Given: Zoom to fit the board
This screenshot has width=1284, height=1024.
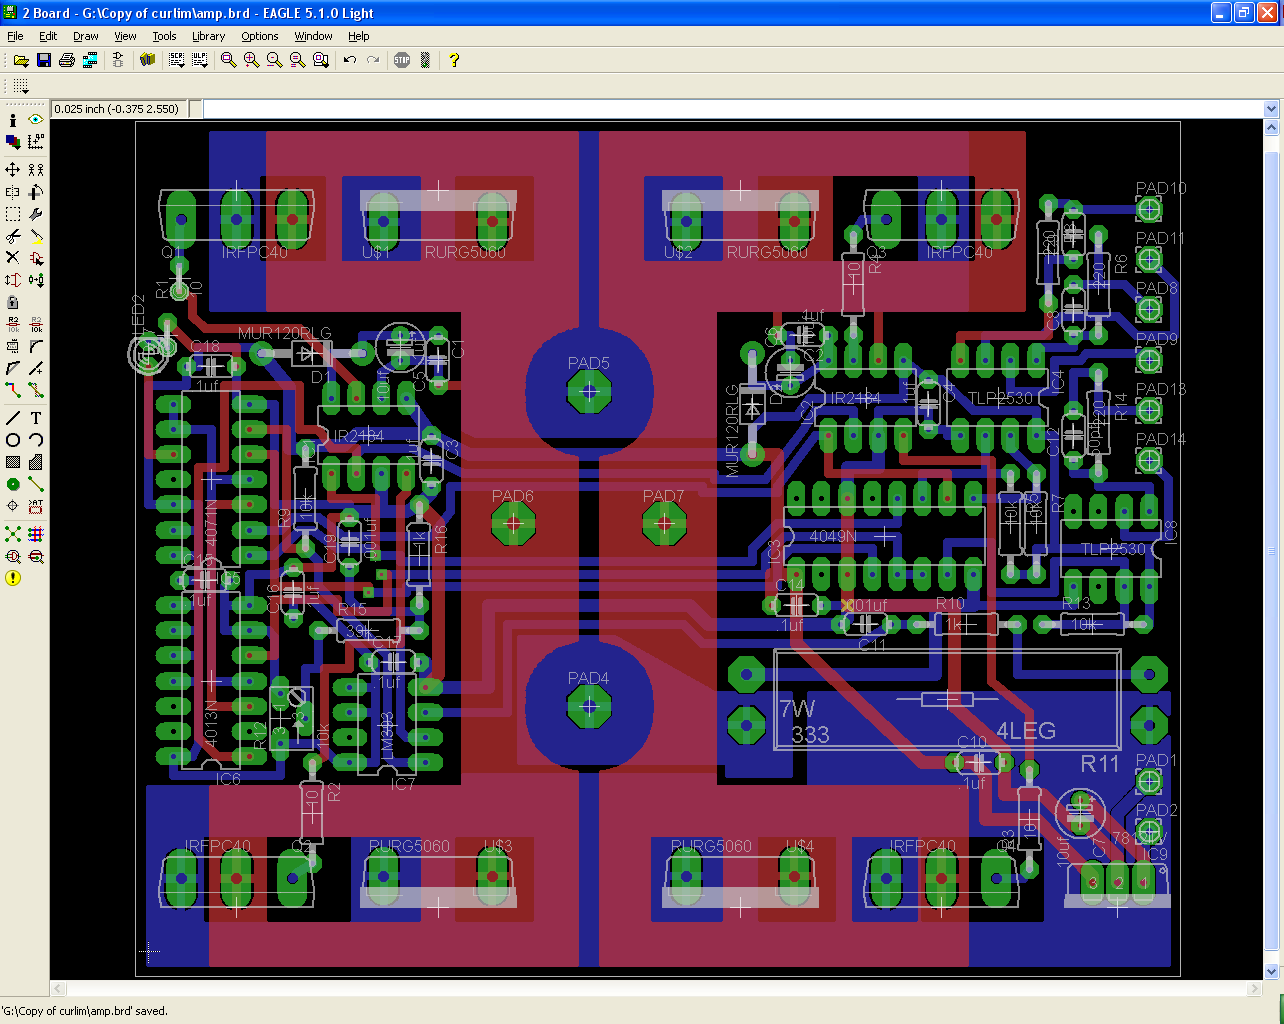Looking at the screenshot, I should tap(229, 60).
